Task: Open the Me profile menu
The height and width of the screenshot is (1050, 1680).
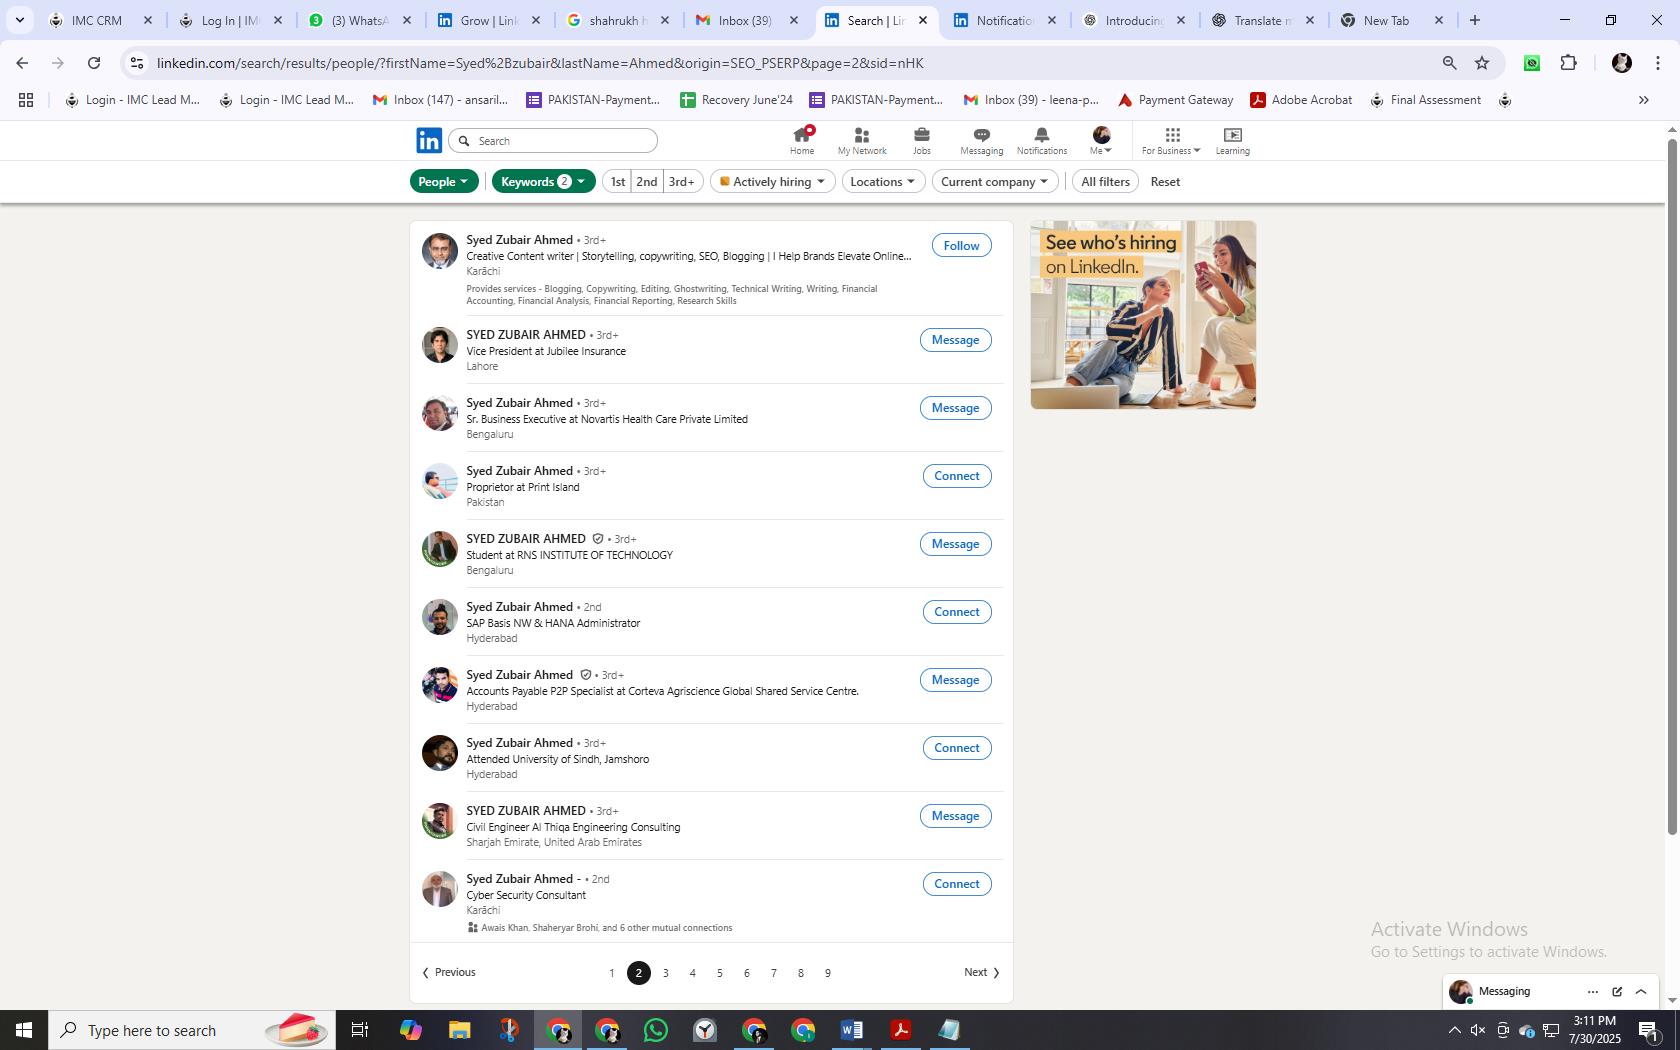Action: [1101, 140]
